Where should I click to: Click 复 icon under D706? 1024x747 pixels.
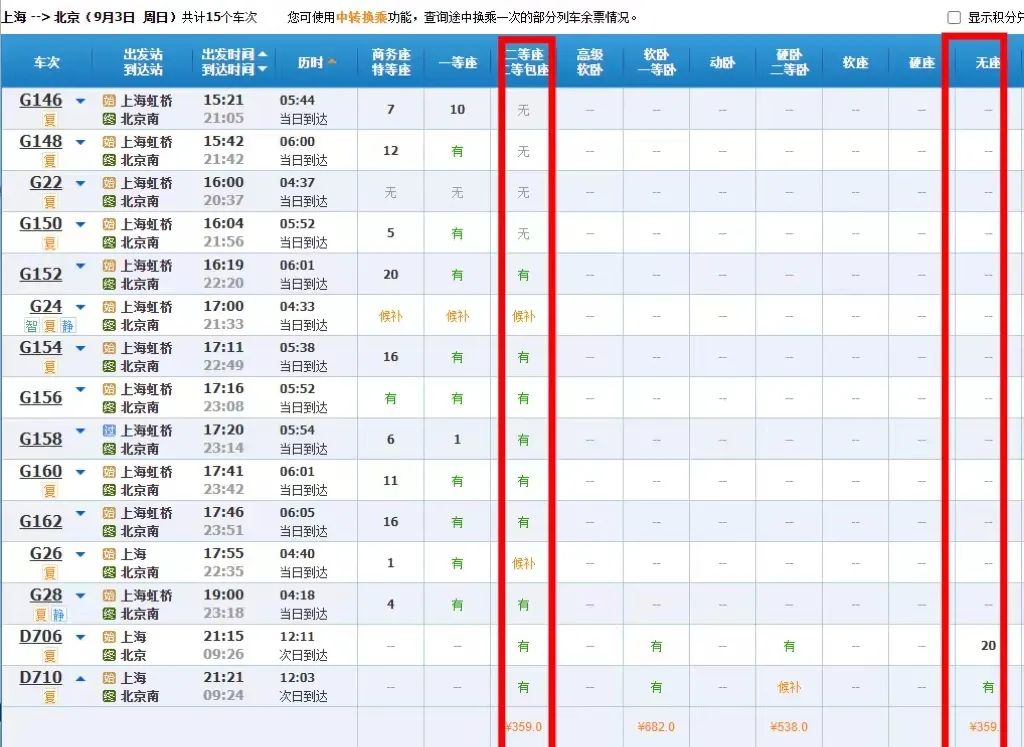[50, 656]
